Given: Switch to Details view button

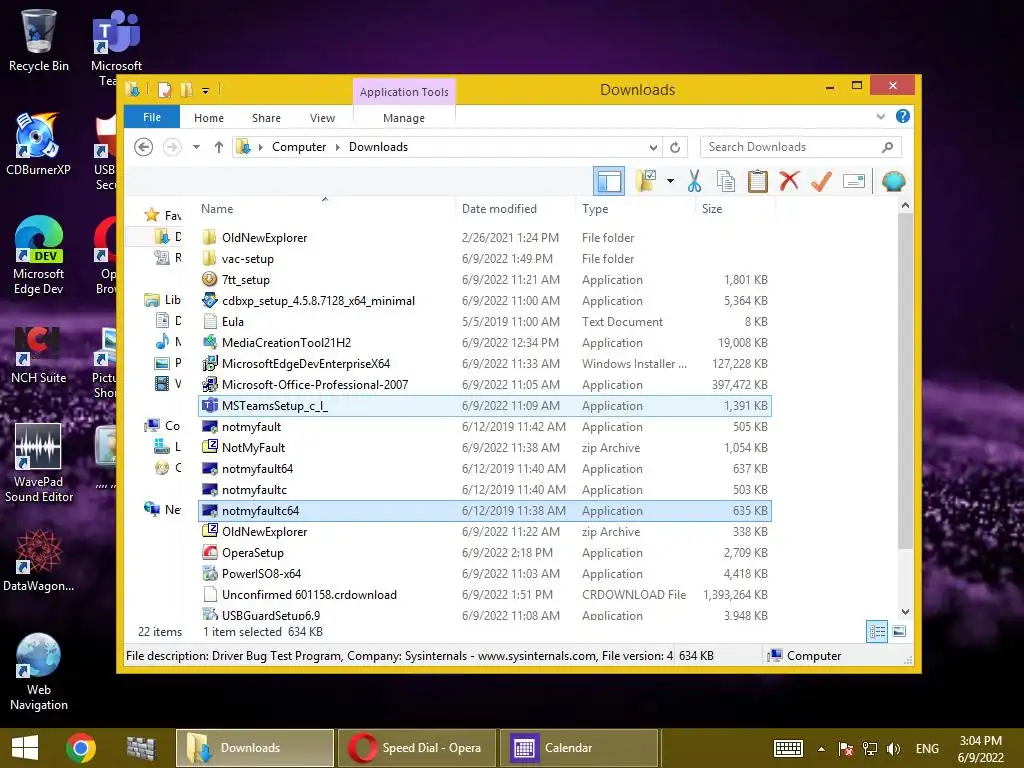Looking at the screenshot, I should 876,632.
